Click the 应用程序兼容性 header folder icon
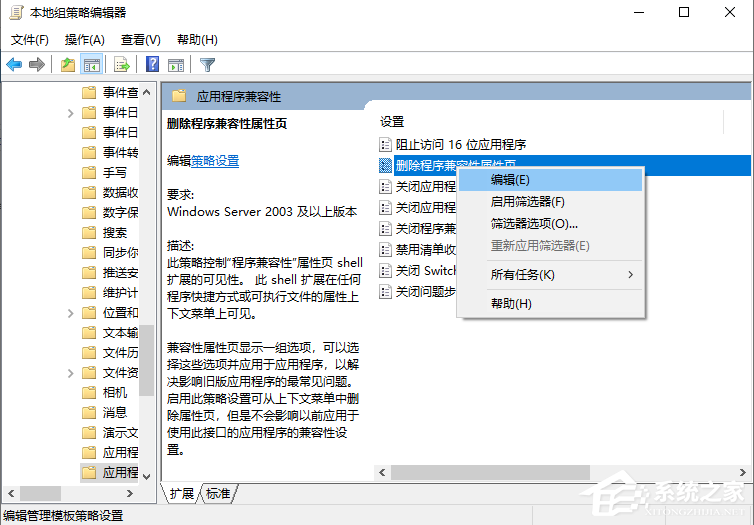This screenshot has height=525, width=754. point(179,96)
